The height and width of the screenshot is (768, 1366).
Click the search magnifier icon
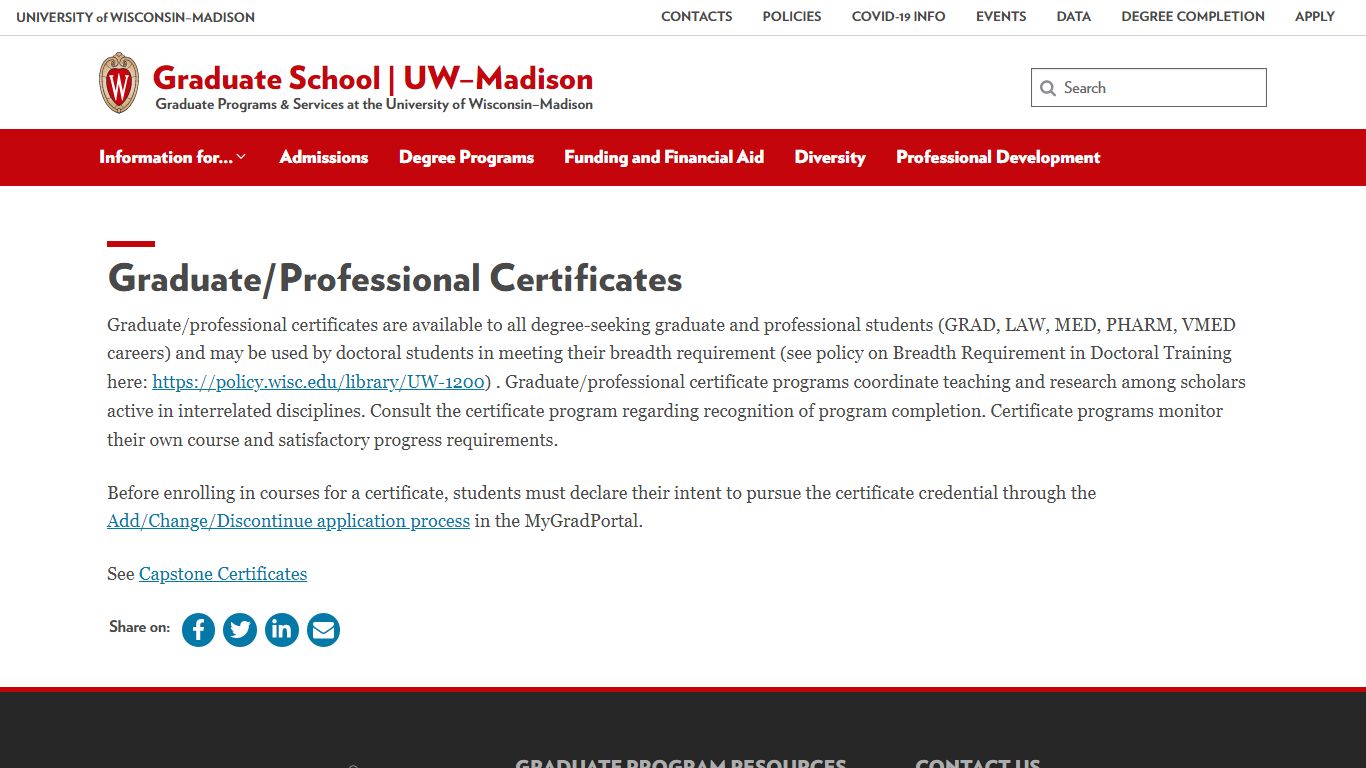click(1048, 88)
